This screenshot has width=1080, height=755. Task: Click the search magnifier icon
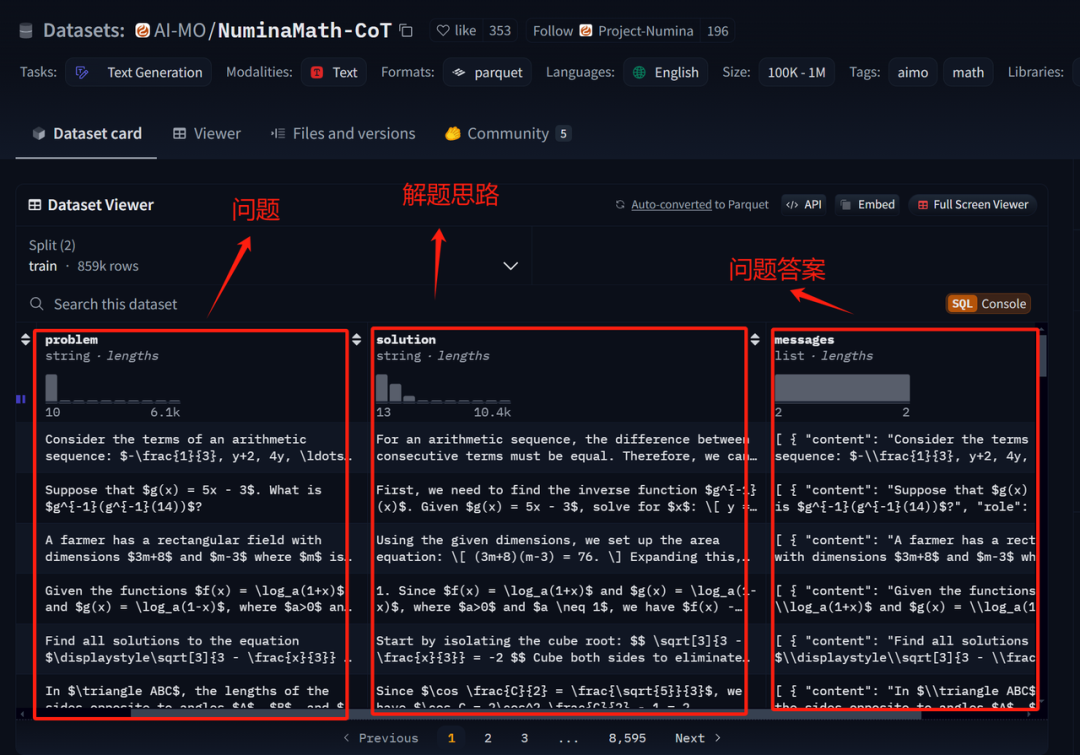37,304
